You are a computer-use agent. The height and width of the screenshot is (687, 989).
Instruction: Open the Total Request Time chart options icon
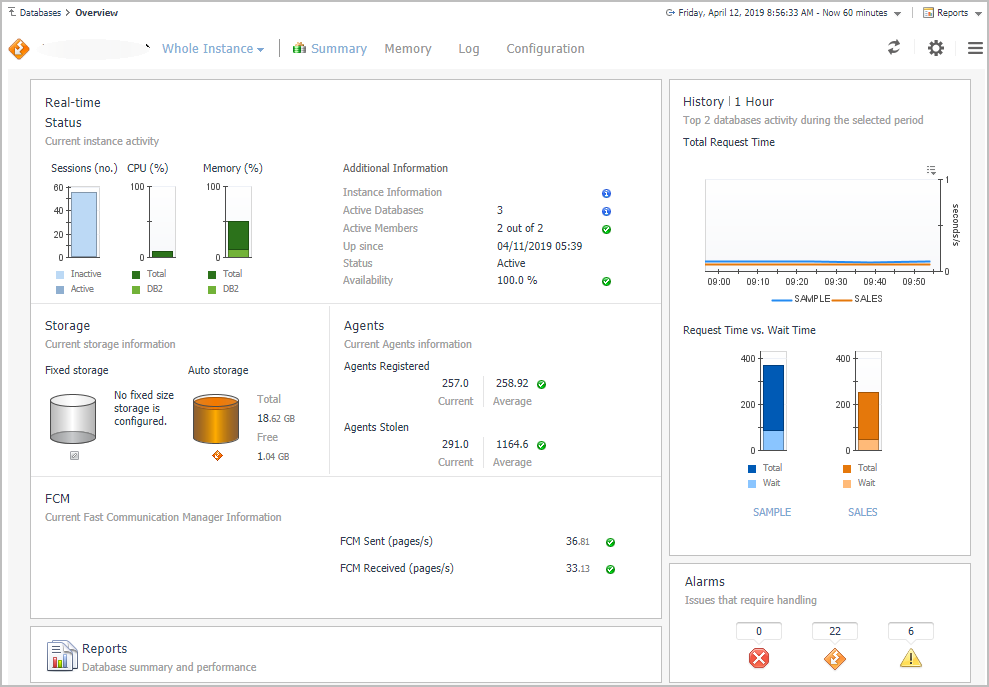click(x=931, y=170)
